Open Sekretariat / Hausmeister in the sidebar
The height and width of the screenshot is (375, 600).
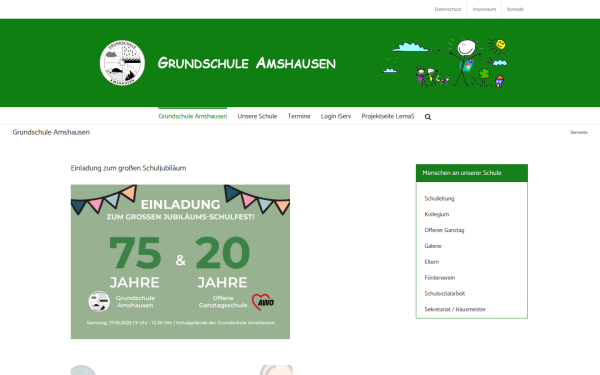[x=455, y=309]
